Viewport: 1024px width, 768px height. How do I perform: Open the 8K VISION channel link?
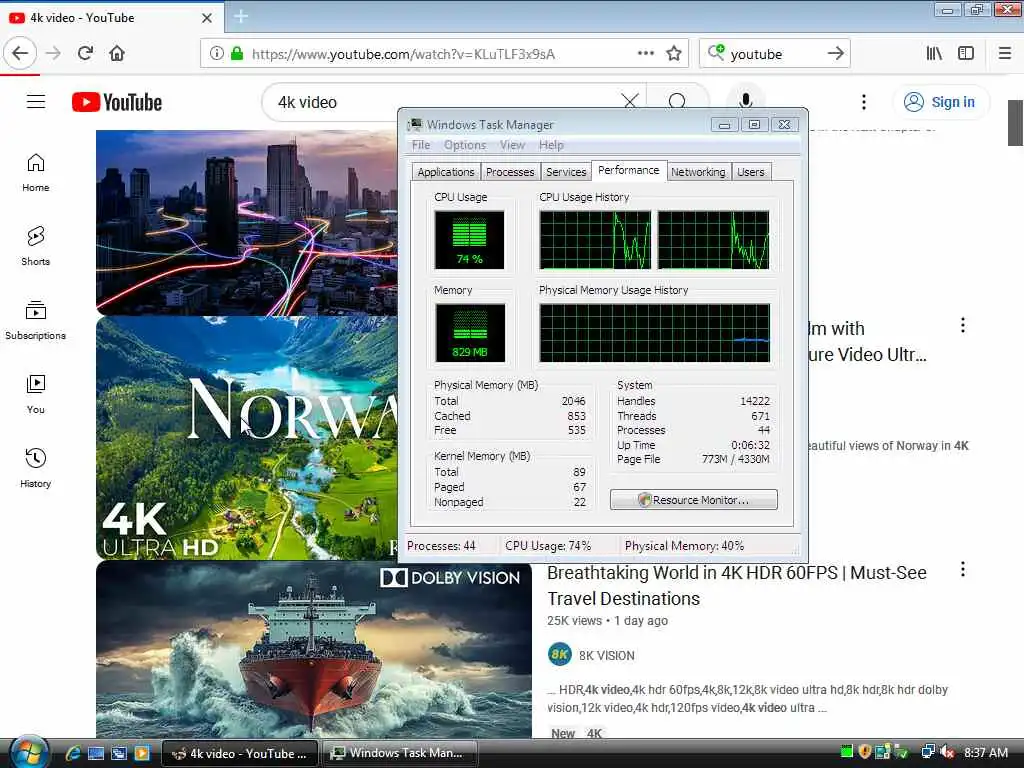(x=607, y=655)
